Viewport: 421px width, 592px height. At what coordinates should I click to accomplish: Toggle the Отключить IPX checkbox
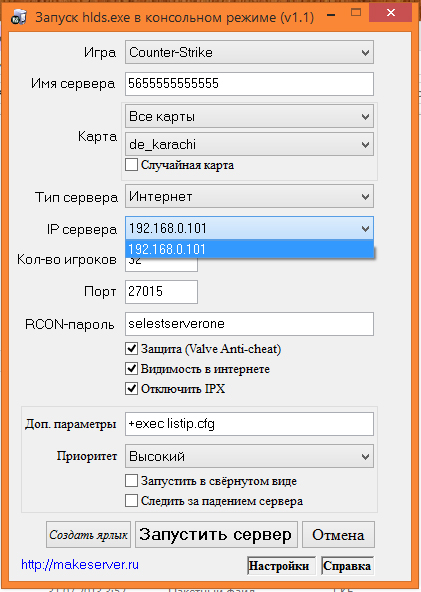131,388
